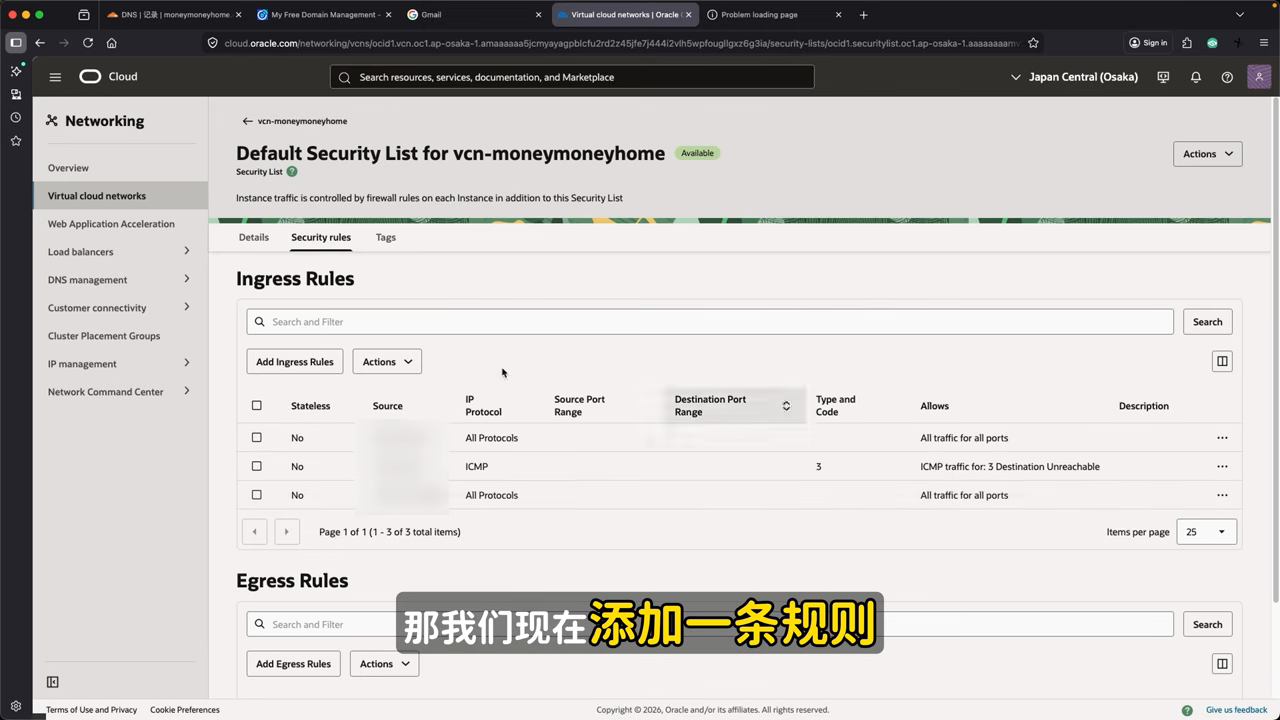The height and width of the screenshot is (720, 1280).
Task: Open Items per page 25 dropdown
Action: 1207,532
